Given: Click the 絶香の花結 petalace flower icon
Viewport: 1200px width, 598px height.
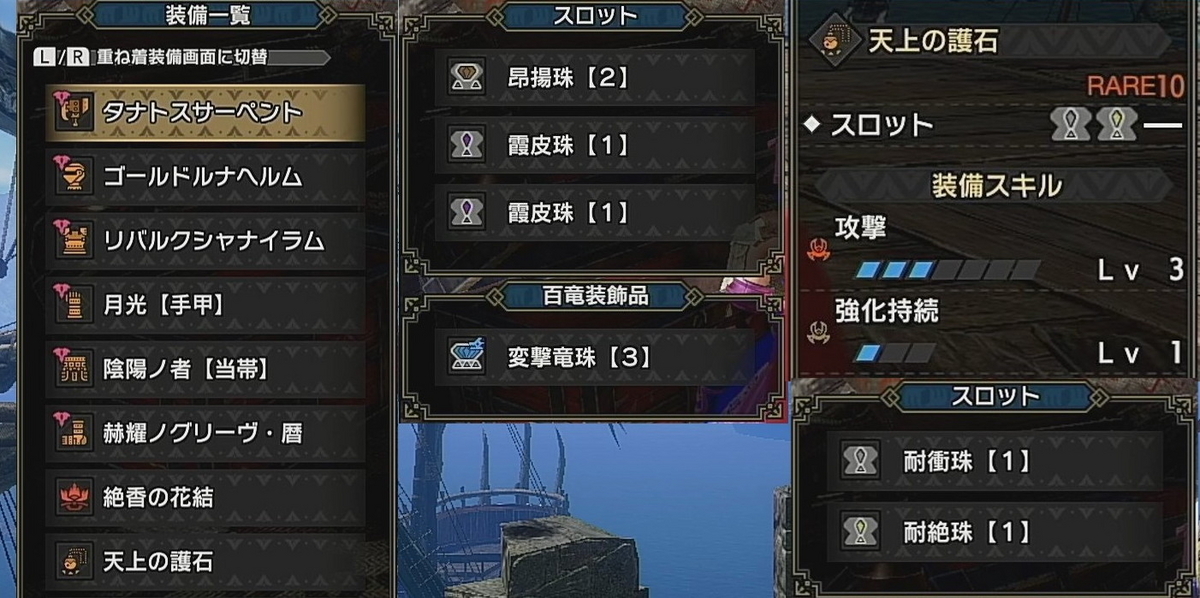Looking at the screenshot, I should 75,496.
